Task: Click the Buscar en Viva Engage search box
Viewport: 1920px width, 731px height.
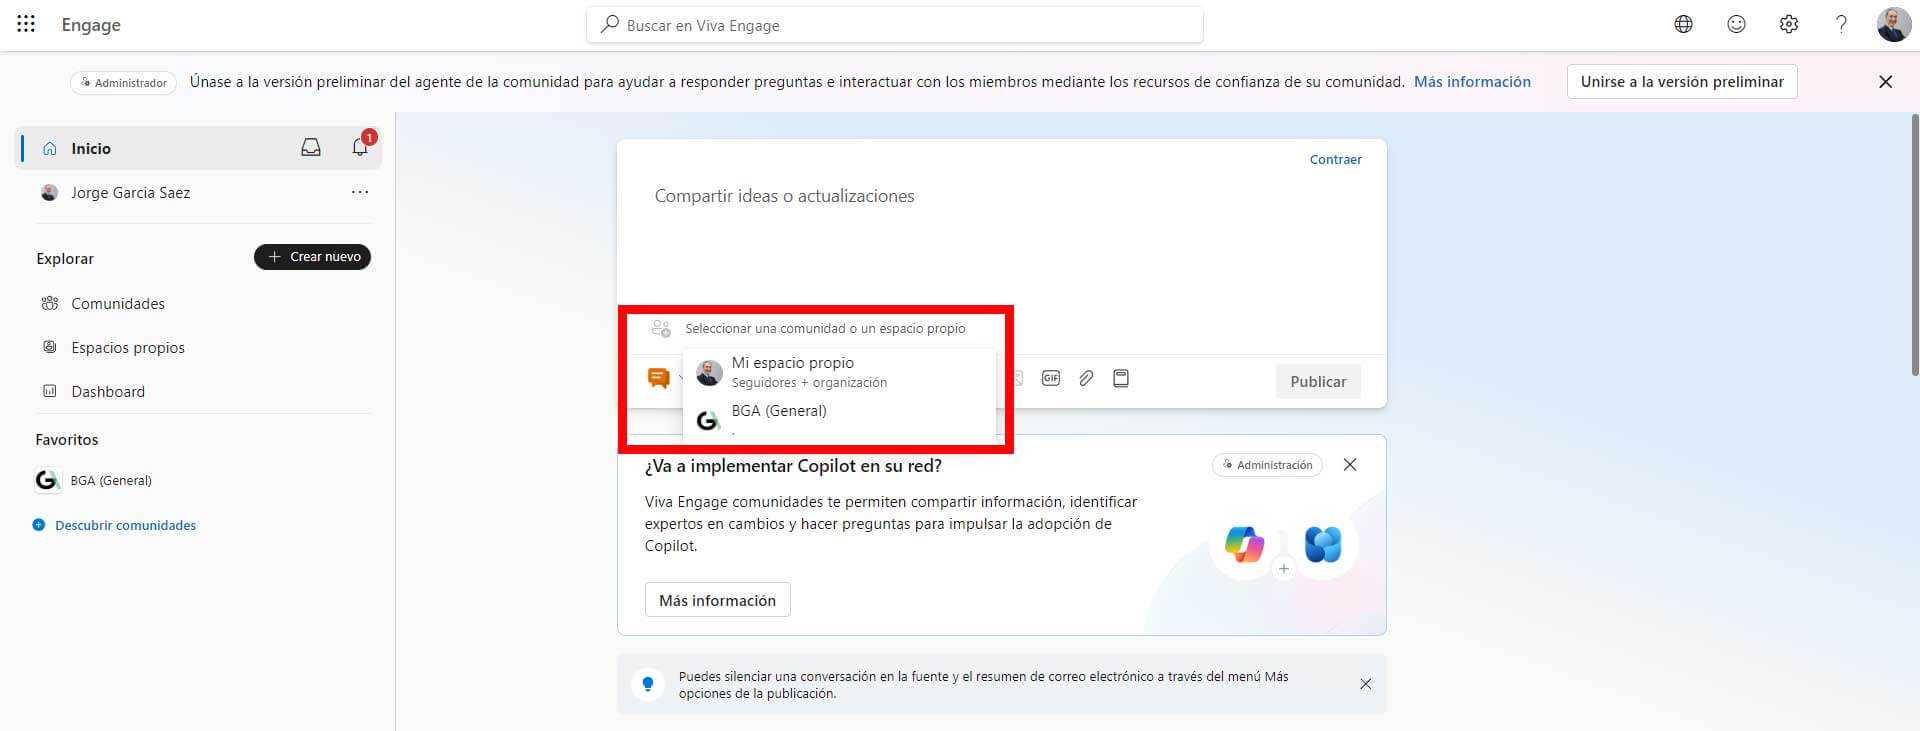Action: coord(895,25)
